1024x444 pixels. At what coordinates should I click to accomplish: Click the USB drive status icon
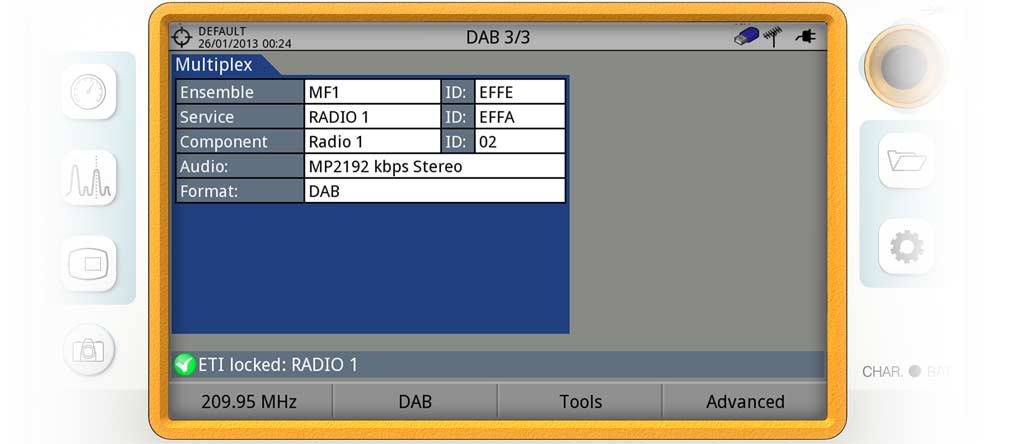[x=745, y=37]
